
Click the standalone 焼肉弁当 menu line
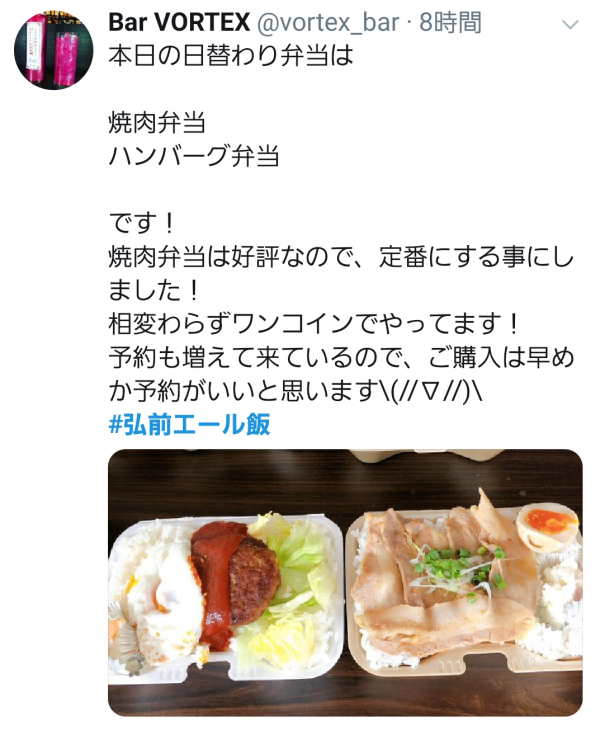[x=157, y=123]
